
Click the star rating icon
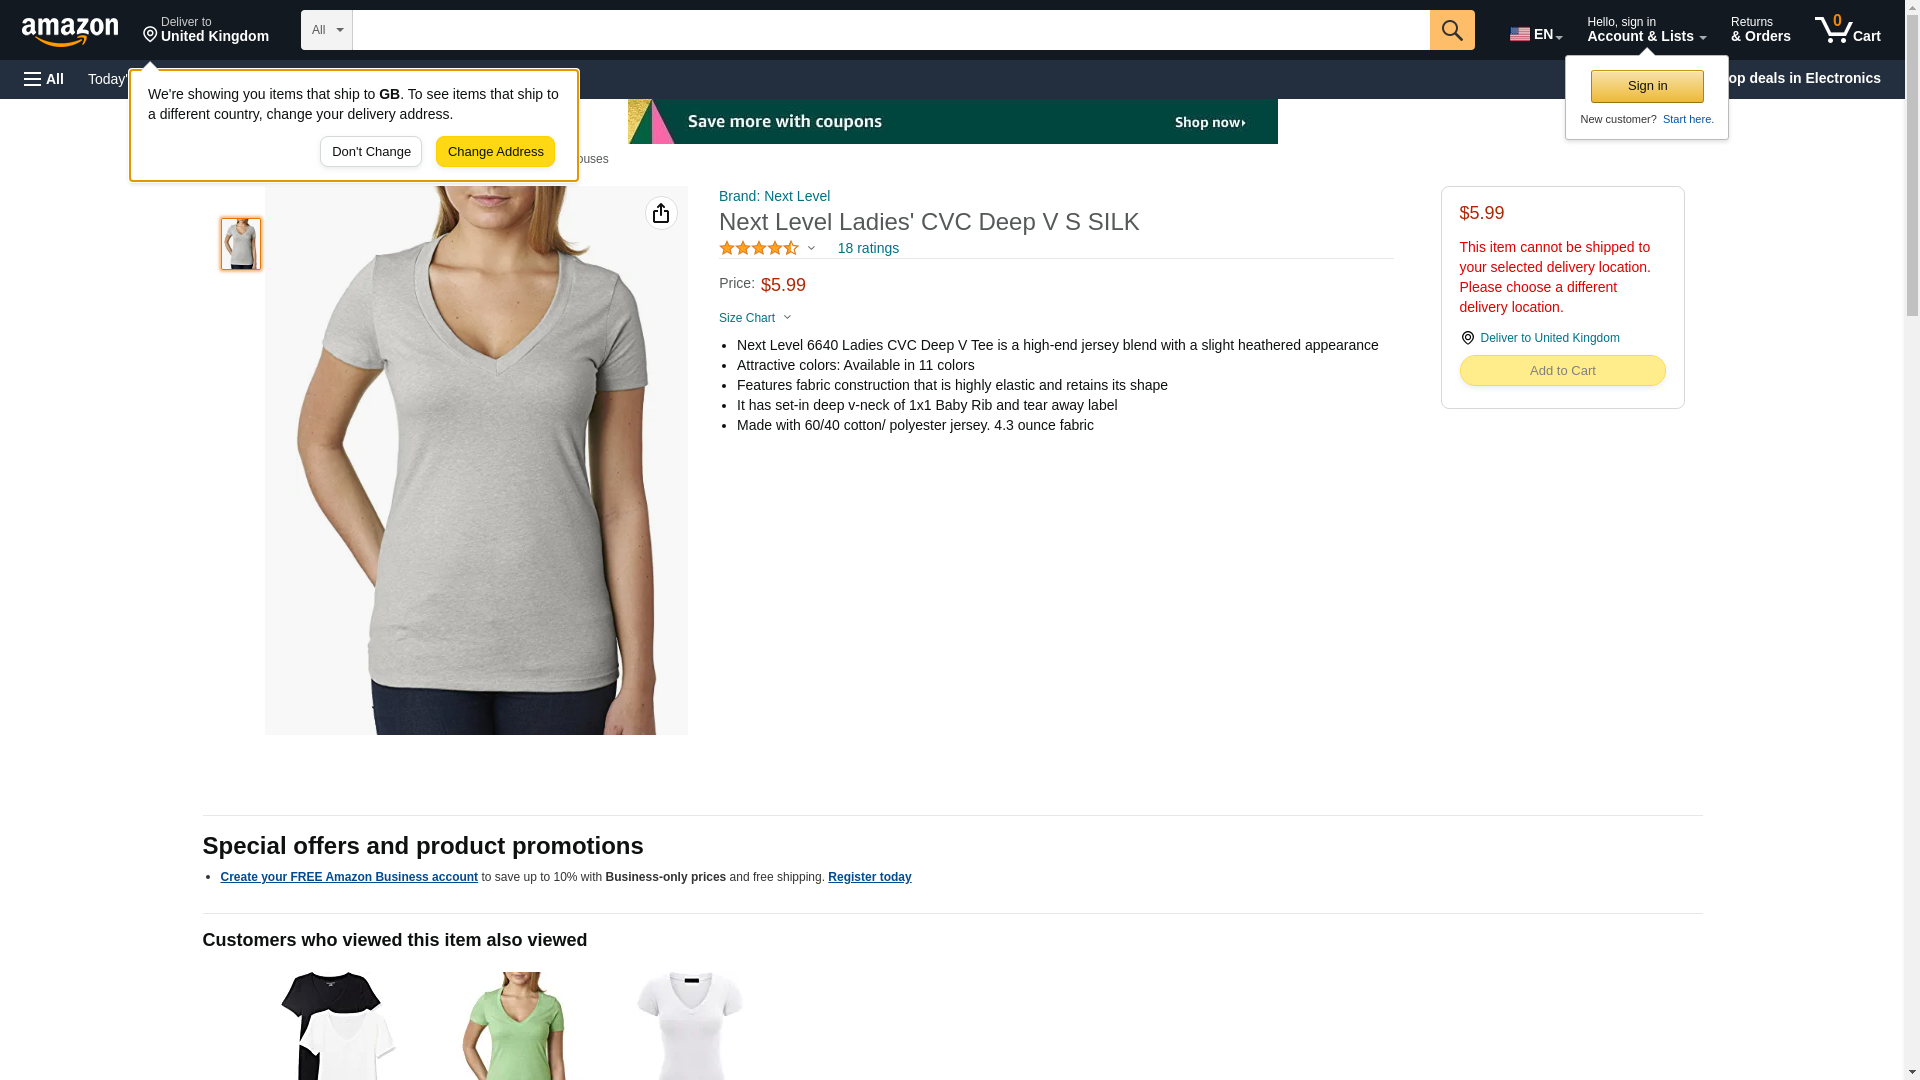tap(759, 248)
